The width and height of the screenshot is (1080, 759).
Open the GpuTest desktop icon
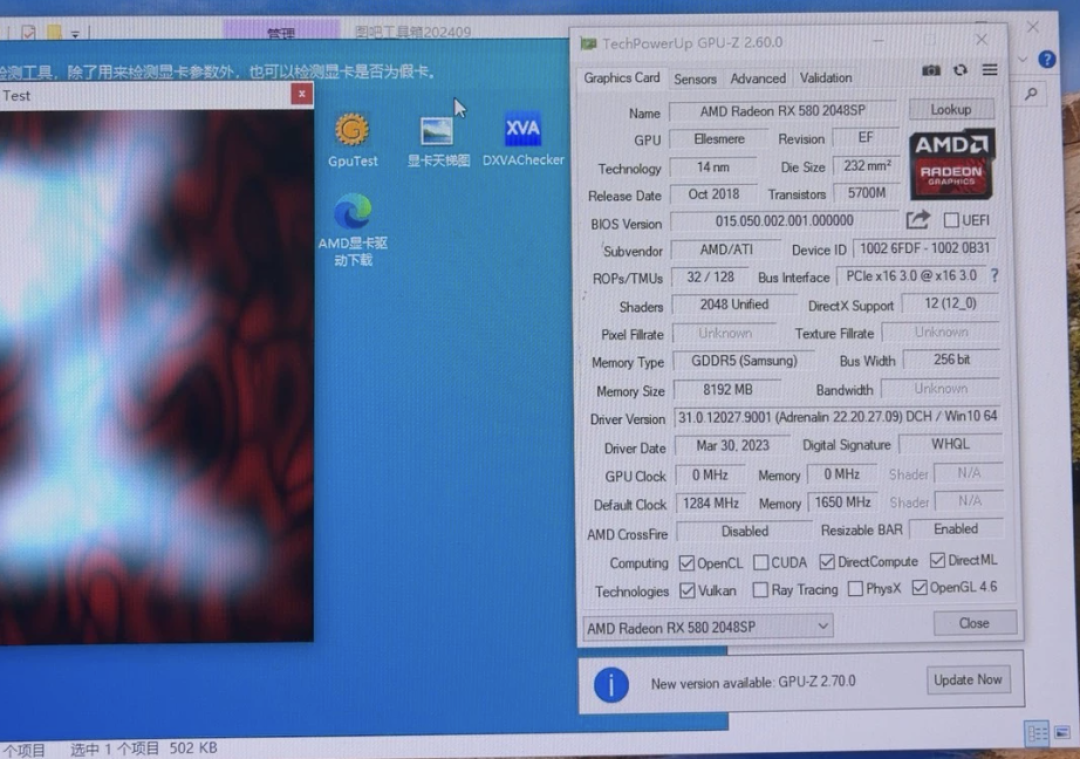352,141
